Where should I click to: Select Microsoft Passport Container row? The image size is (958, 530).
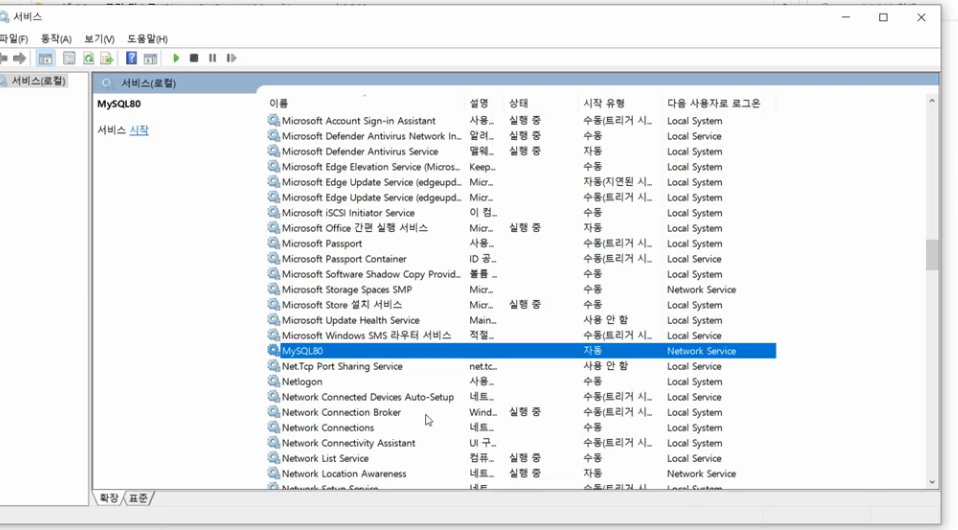(x=522, y=259)
